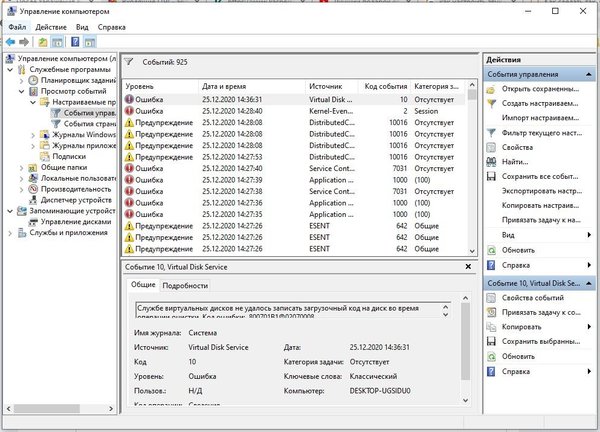600x432 pixels.
Task: Open the Копировать submenu arrow
Action: pyautogui.click(x=588, y=327)
